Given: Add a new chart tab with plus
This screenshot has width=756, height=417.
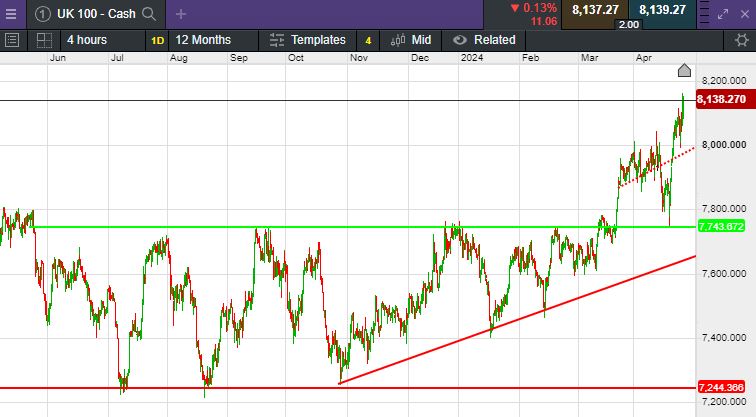Looking at the screenshot, I should coord(181,14).
